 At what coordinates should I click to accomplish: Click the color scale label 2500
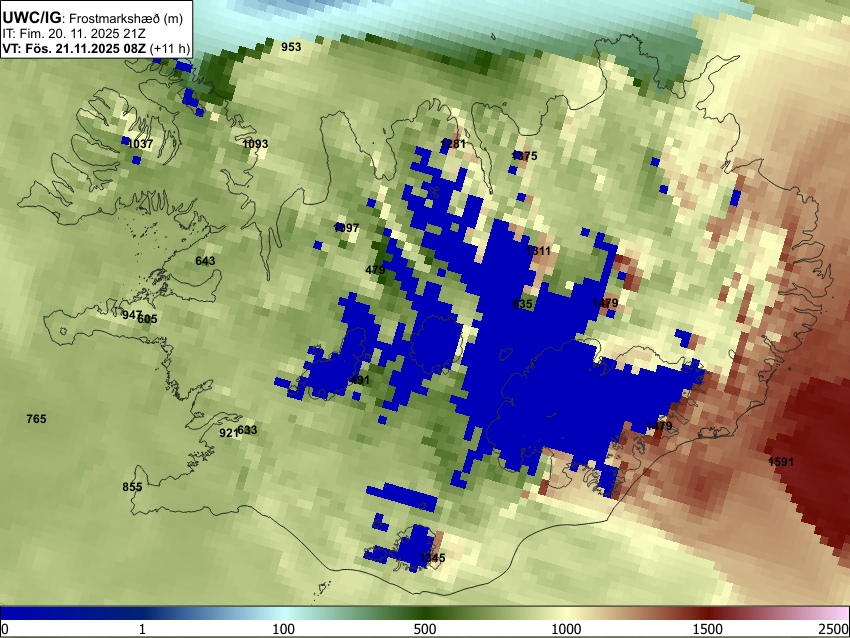pyautogui.click(x=834, y=629)
